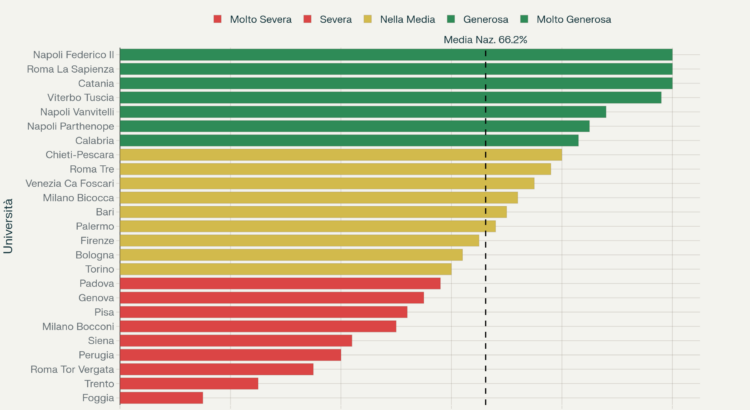Select the Napoli Federico II green bar

tap(395, 55)
